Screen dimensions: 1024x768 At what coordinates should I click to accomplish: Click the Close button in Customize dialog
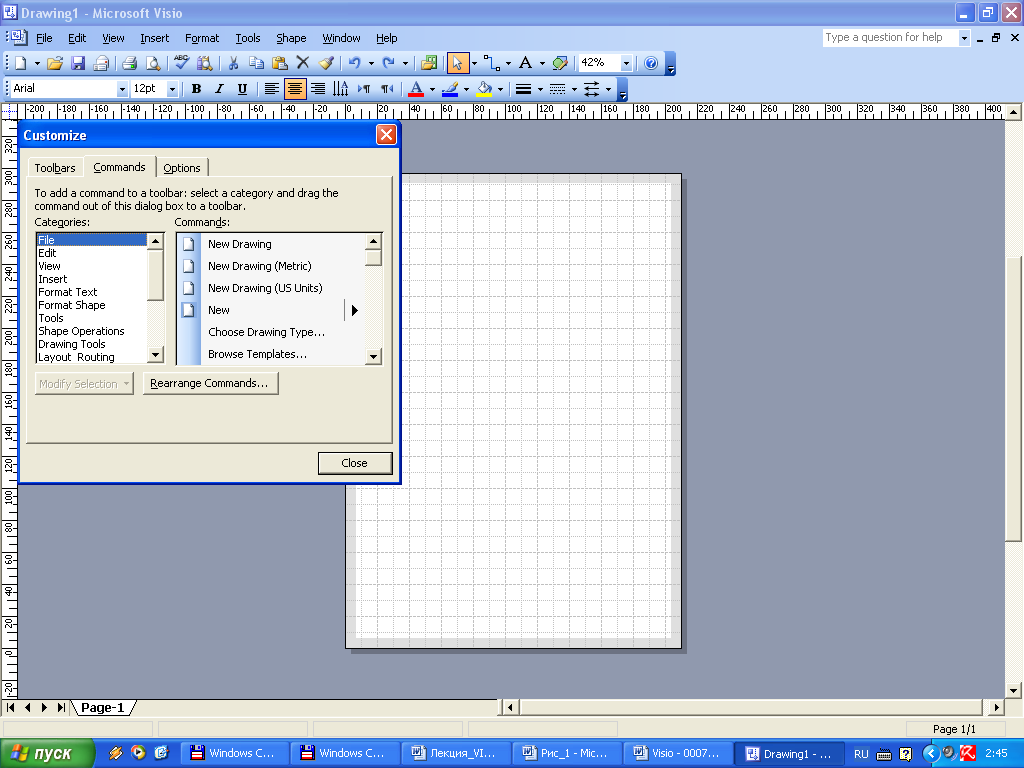coord(355,463)
